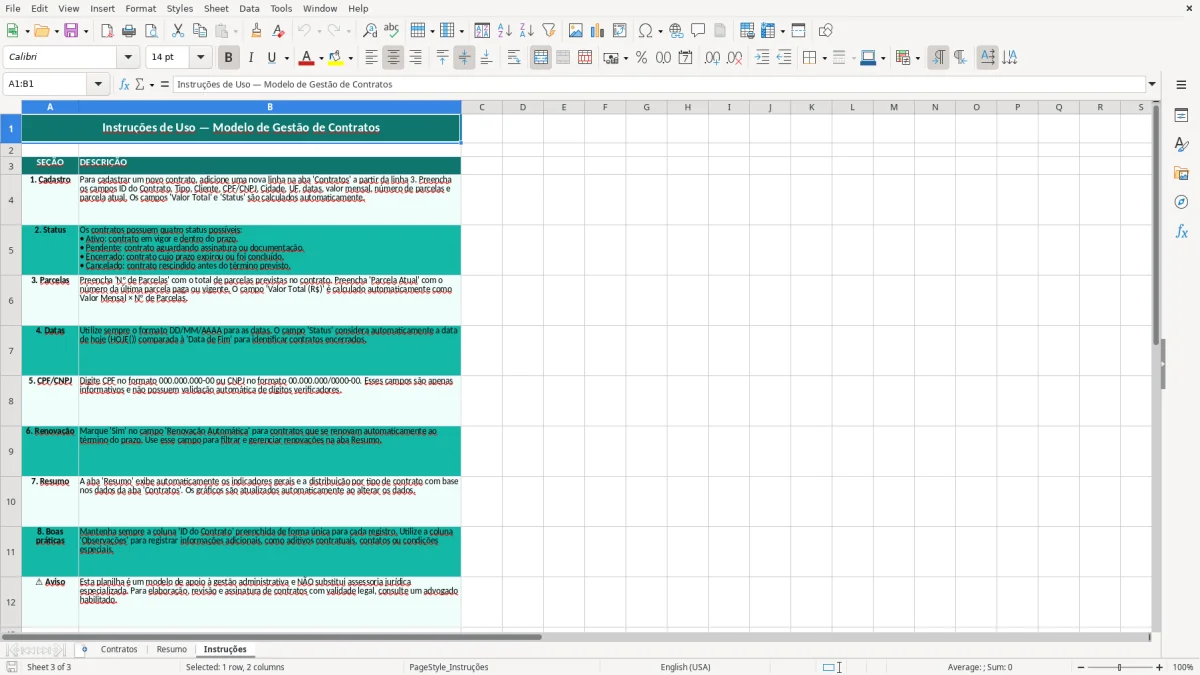Viewport: 1200px width, 675px height.
Task: Toggle Bold formatting
Action: pyautogui.click(x=228, y=58)
